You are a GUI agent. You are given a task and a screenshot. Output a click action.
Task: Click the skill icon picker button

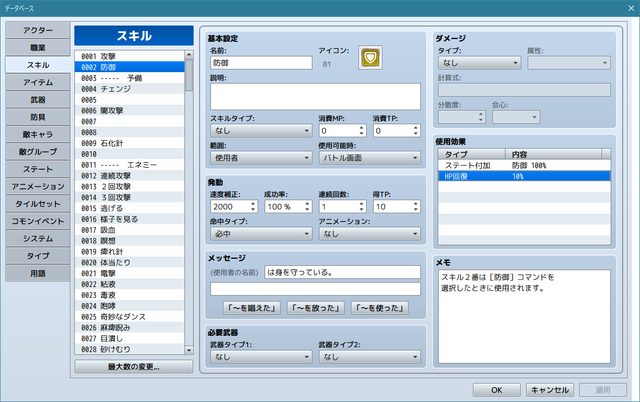370,58
